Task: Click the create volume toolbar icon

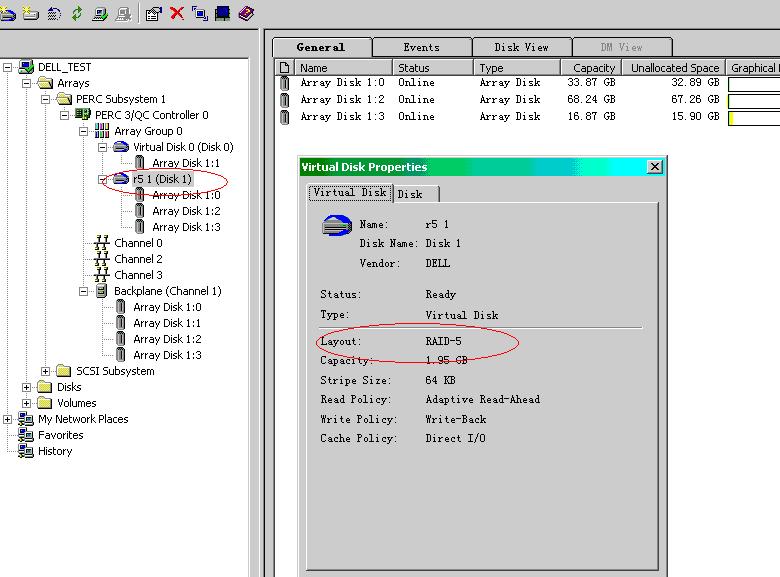Action: pos(30,13)
